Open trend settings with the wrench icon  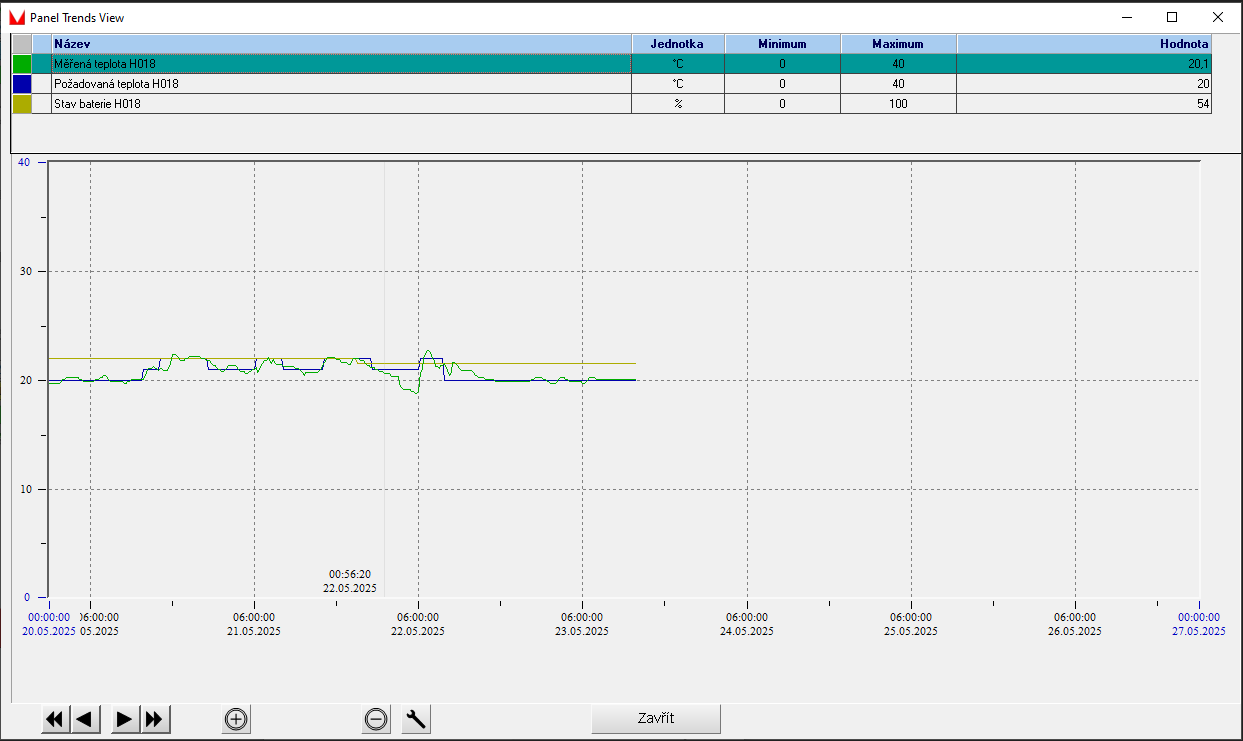point(416,719)
